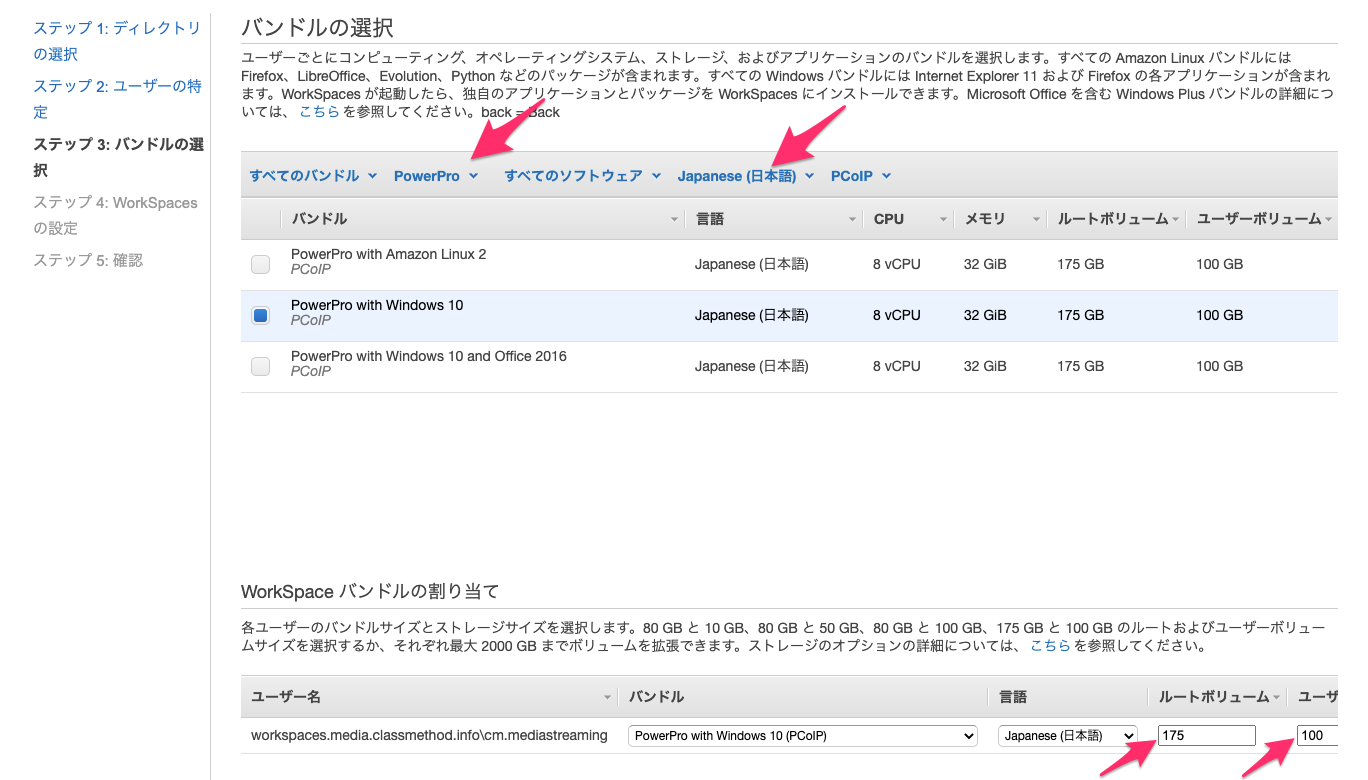Open assignment language Japanese (日本語) select
Viewport: 1368px width, 780px height.
tap(1068, 735)
